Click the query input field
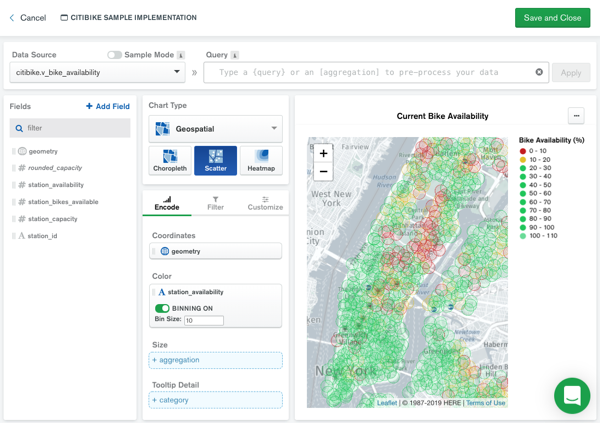Viewport: 601px width, 423px height. click(376, 72)
